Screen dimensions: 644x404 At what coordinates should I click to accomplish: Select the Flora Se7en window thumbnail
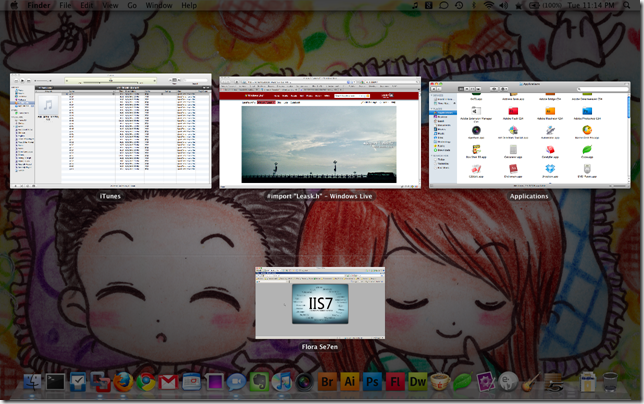[x=320, y=303]
